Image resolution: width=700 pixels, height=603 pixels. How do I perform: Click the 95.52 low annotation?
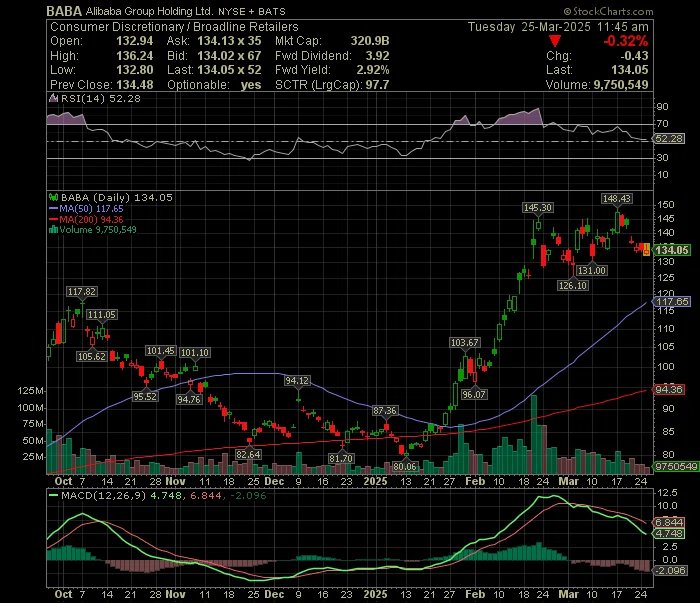[145, 396]
